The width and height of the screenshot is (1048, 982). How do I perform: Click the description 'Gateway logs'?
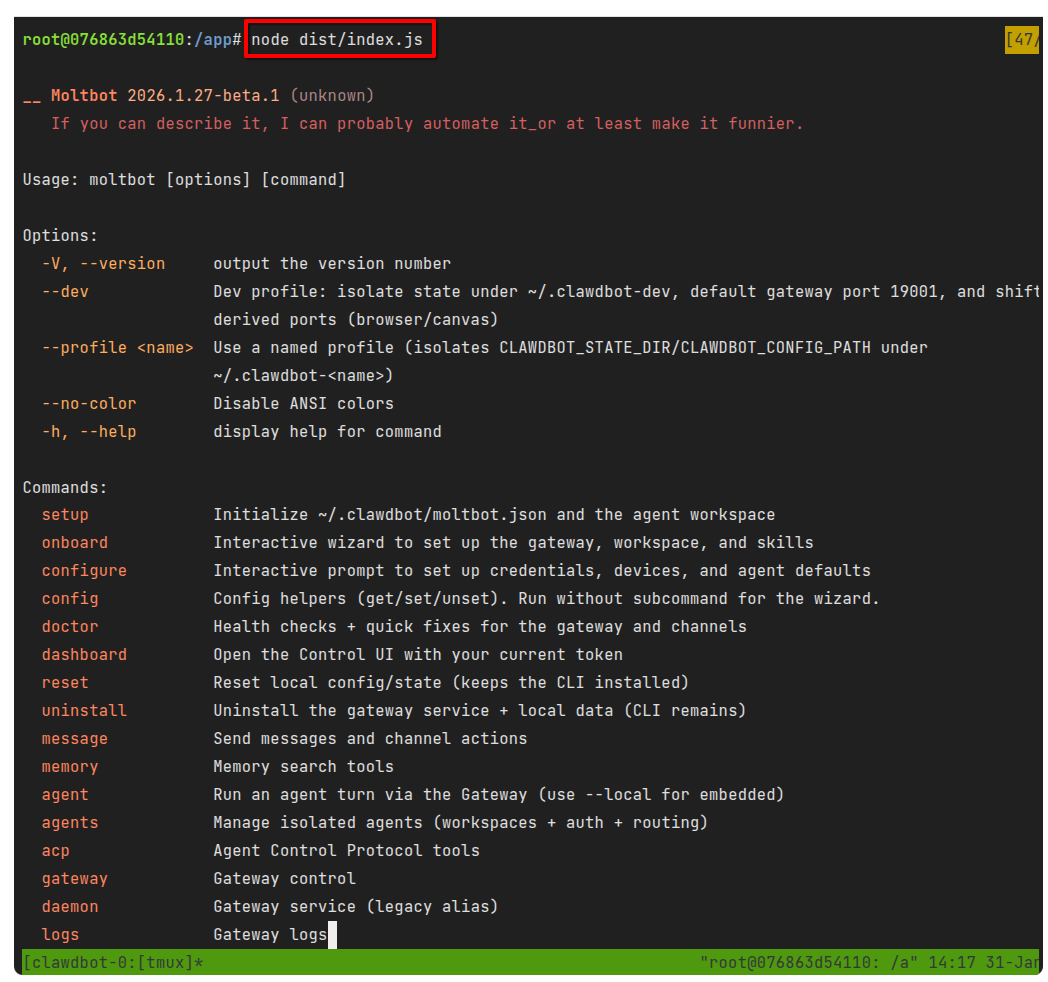(270, 935)
